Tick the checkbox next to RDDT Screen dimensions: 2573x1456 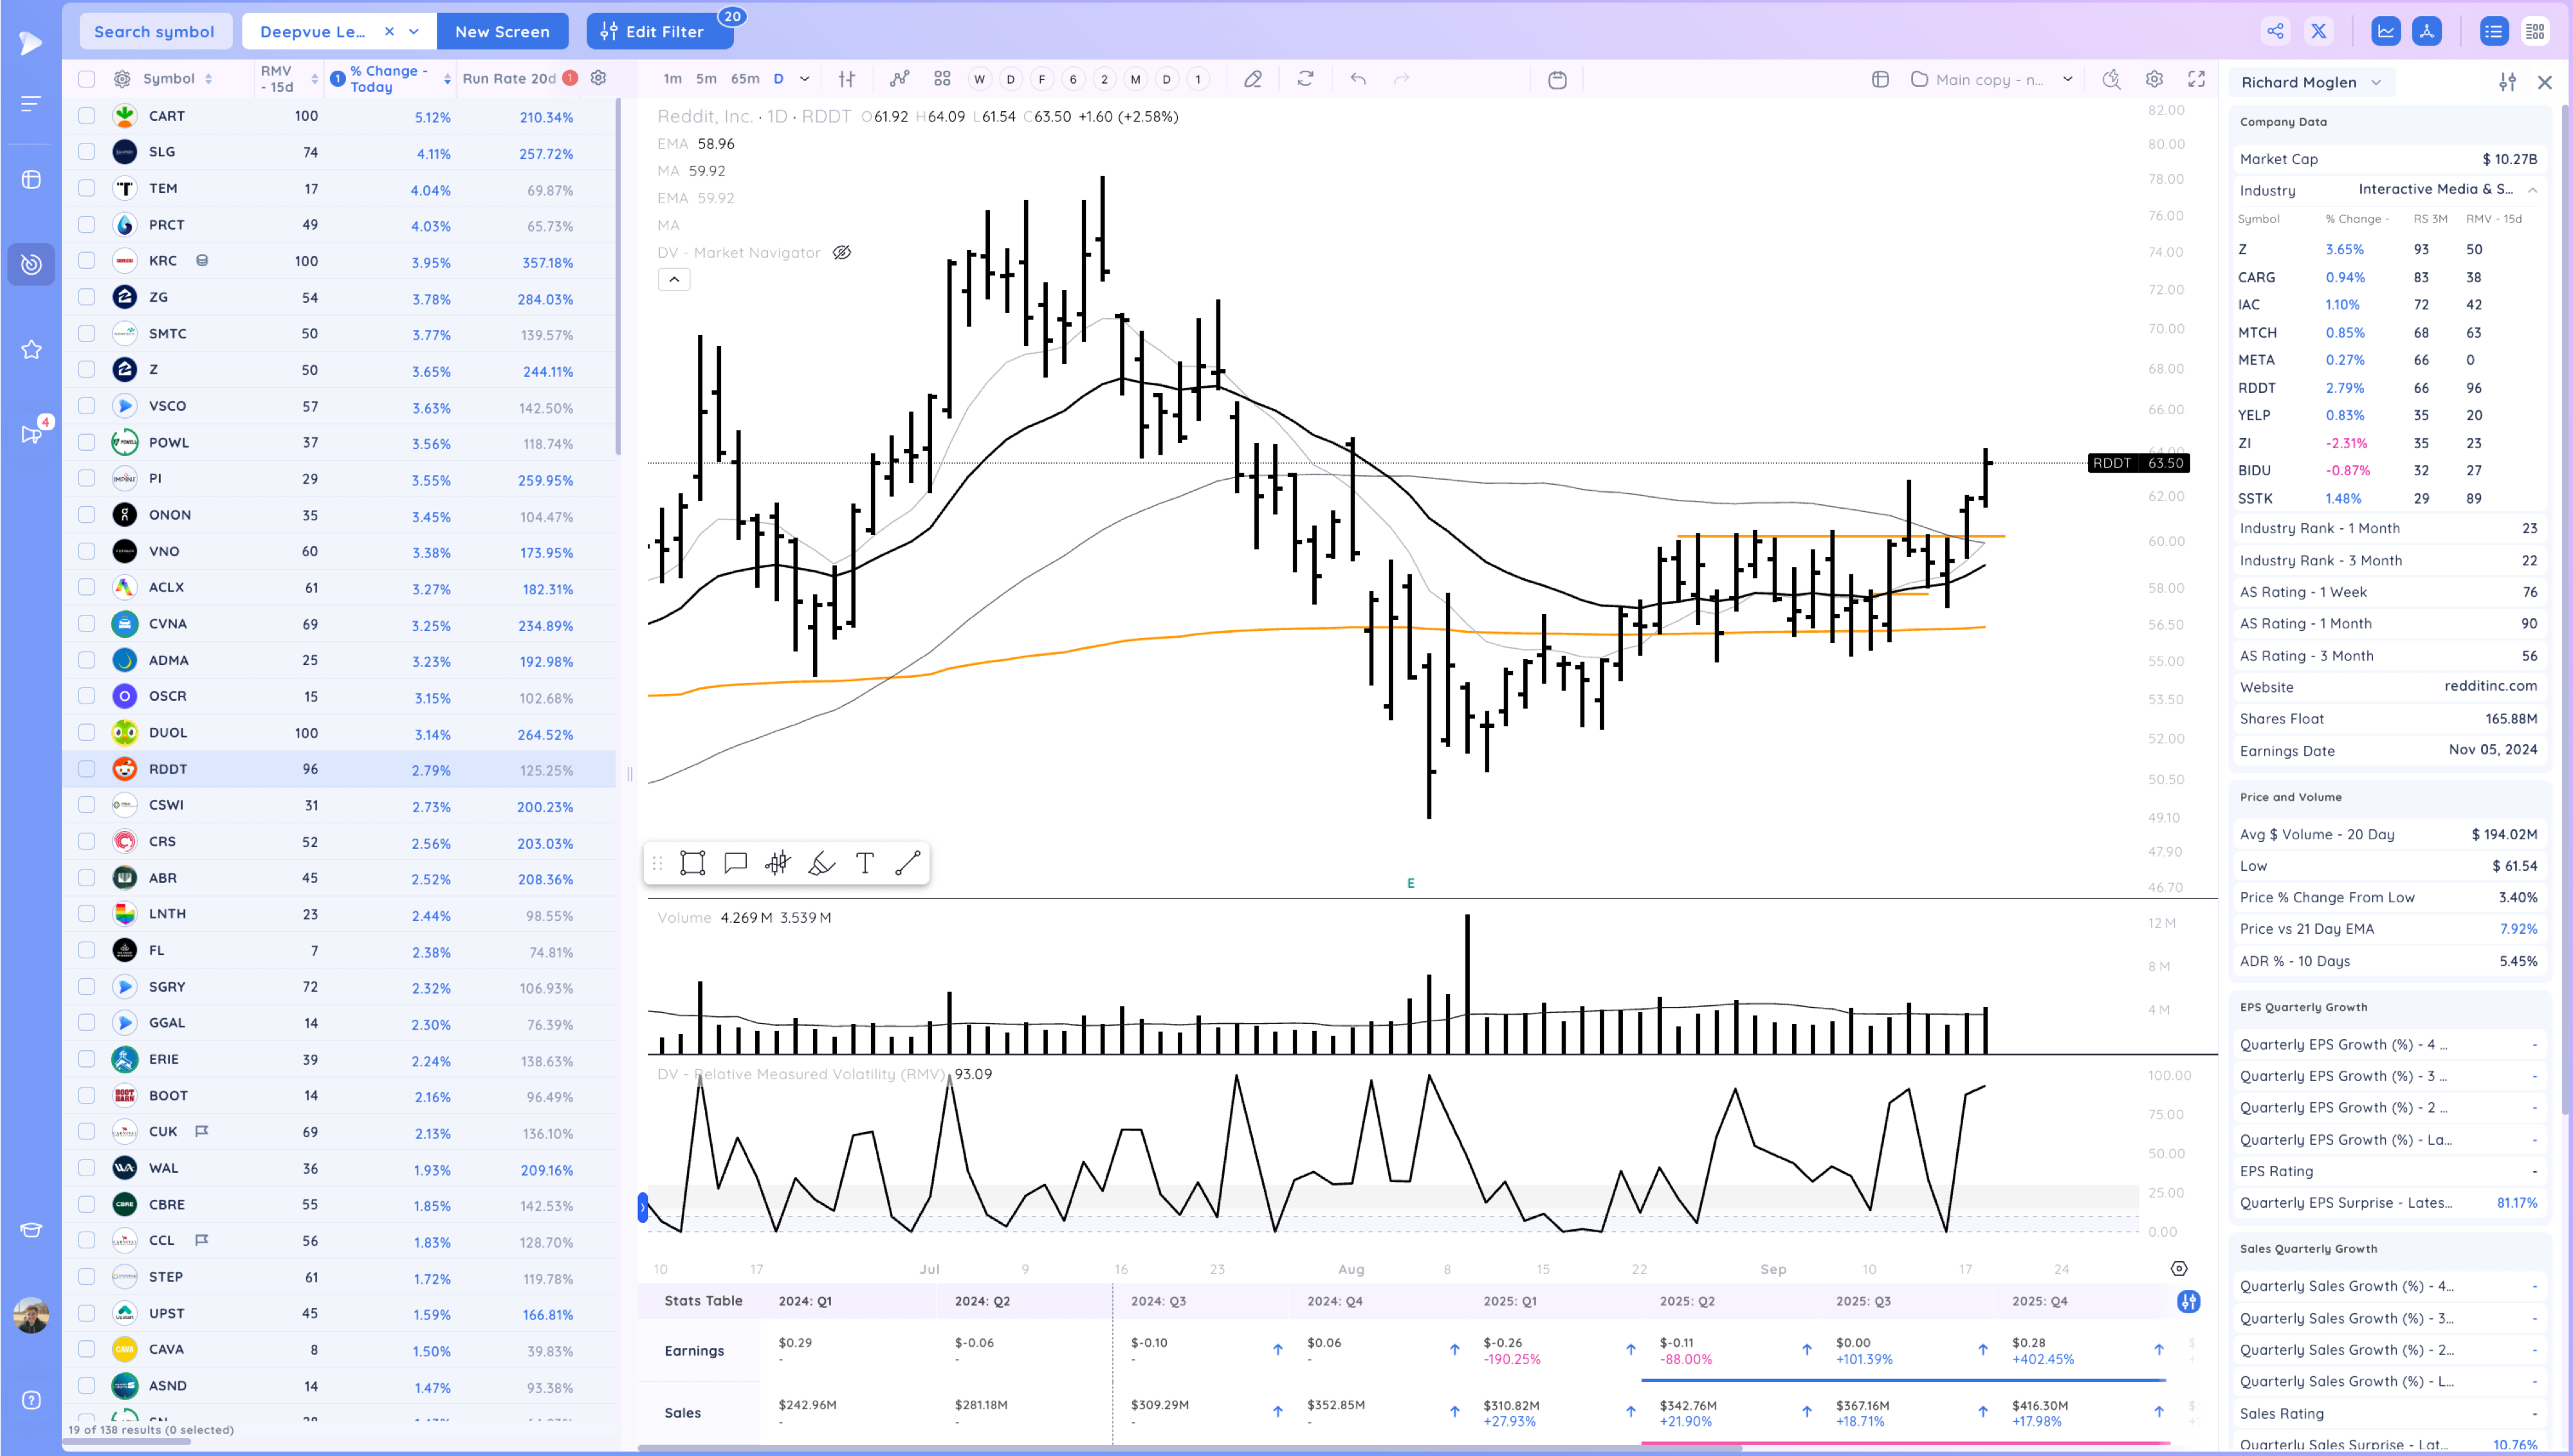click(87, 769)
